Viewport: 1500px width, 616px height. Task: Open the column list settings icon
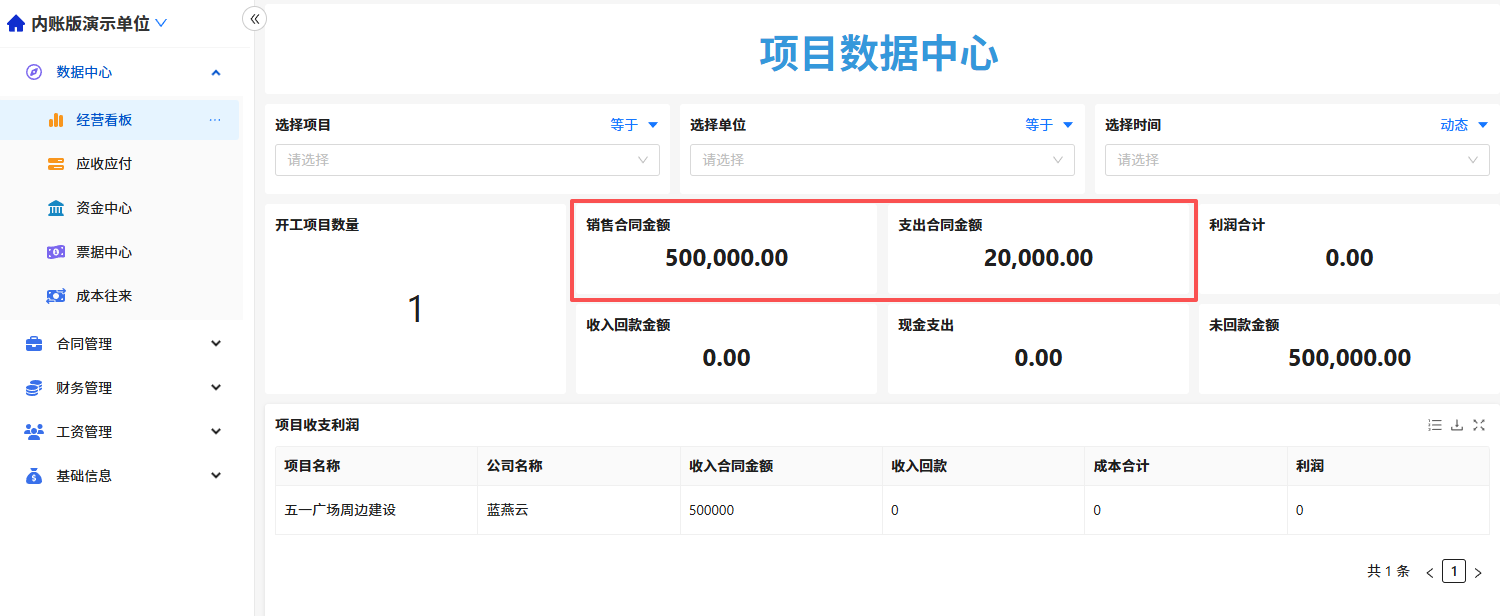(x=1435, y=425)
